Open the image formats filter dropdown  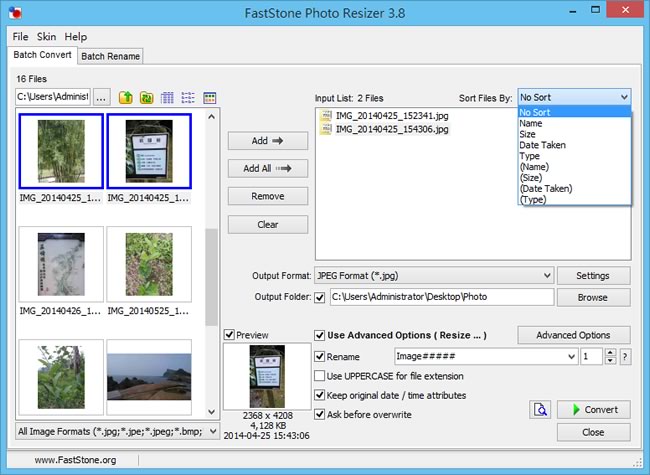(211, 432)
